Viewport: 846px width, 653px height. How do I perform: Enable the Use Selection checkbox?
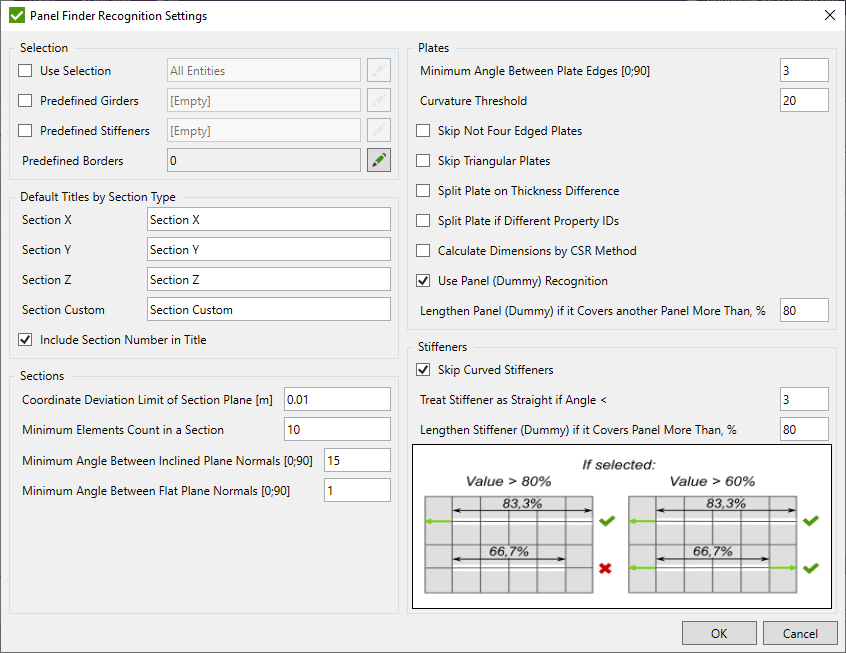coord(25,70)
